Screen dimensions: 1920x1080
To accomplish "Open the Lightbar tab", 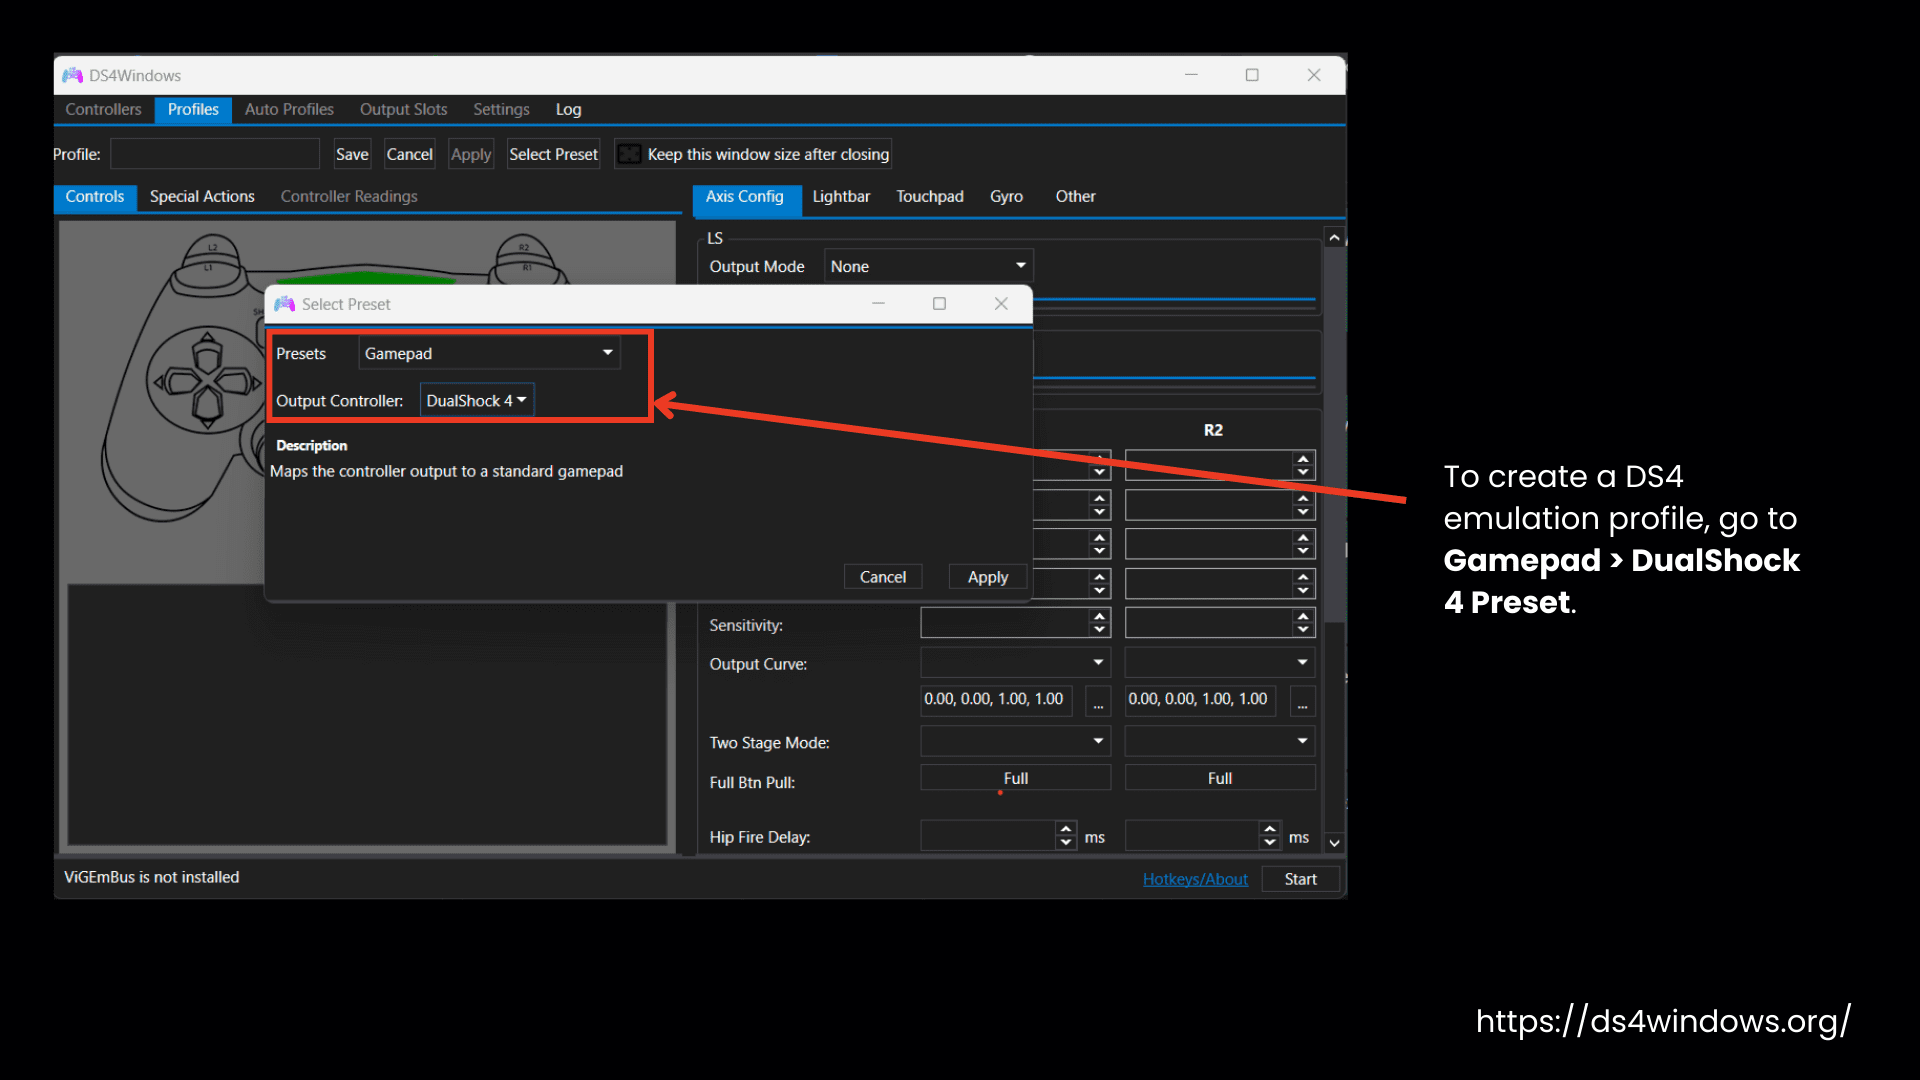I will click(x=841, y=196).
